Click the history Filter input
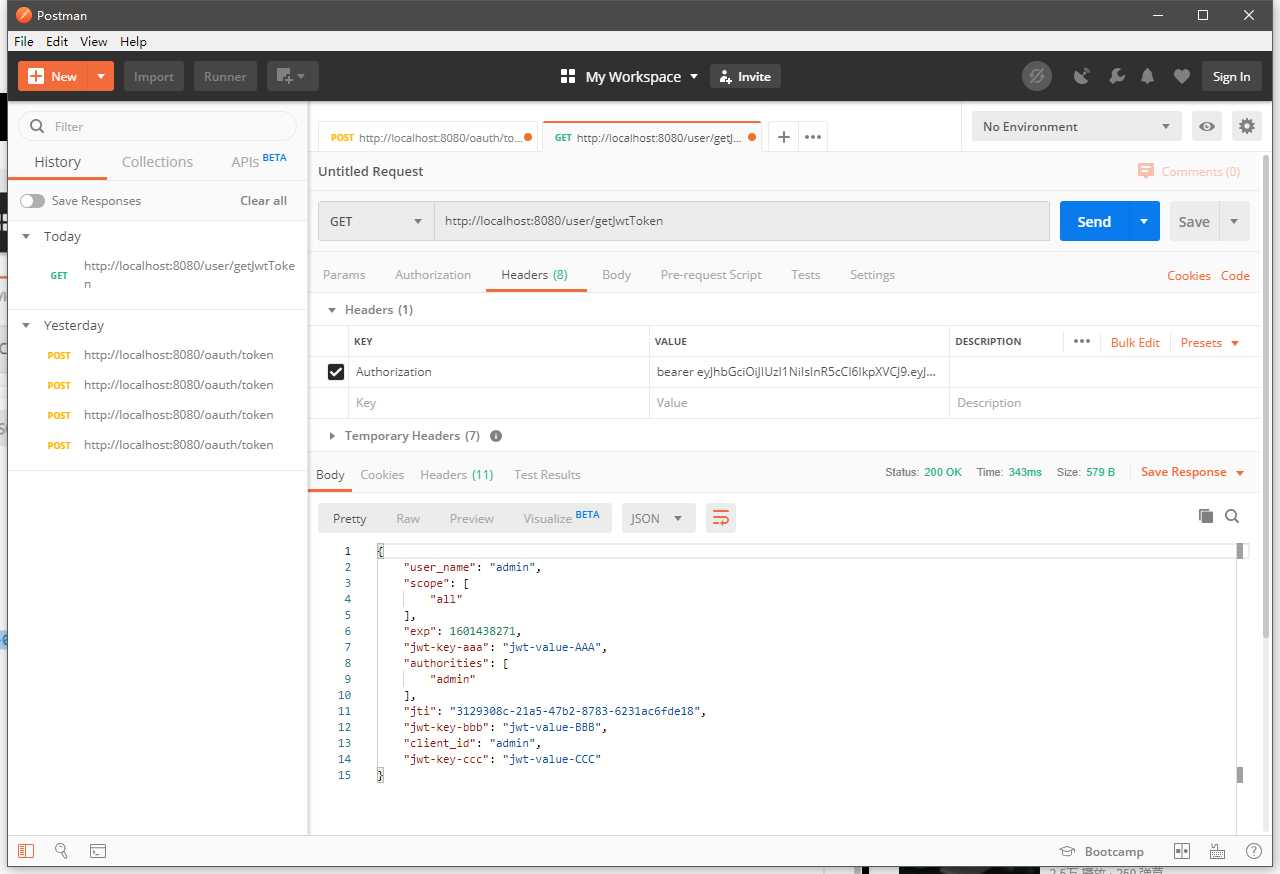 (158, 126)
